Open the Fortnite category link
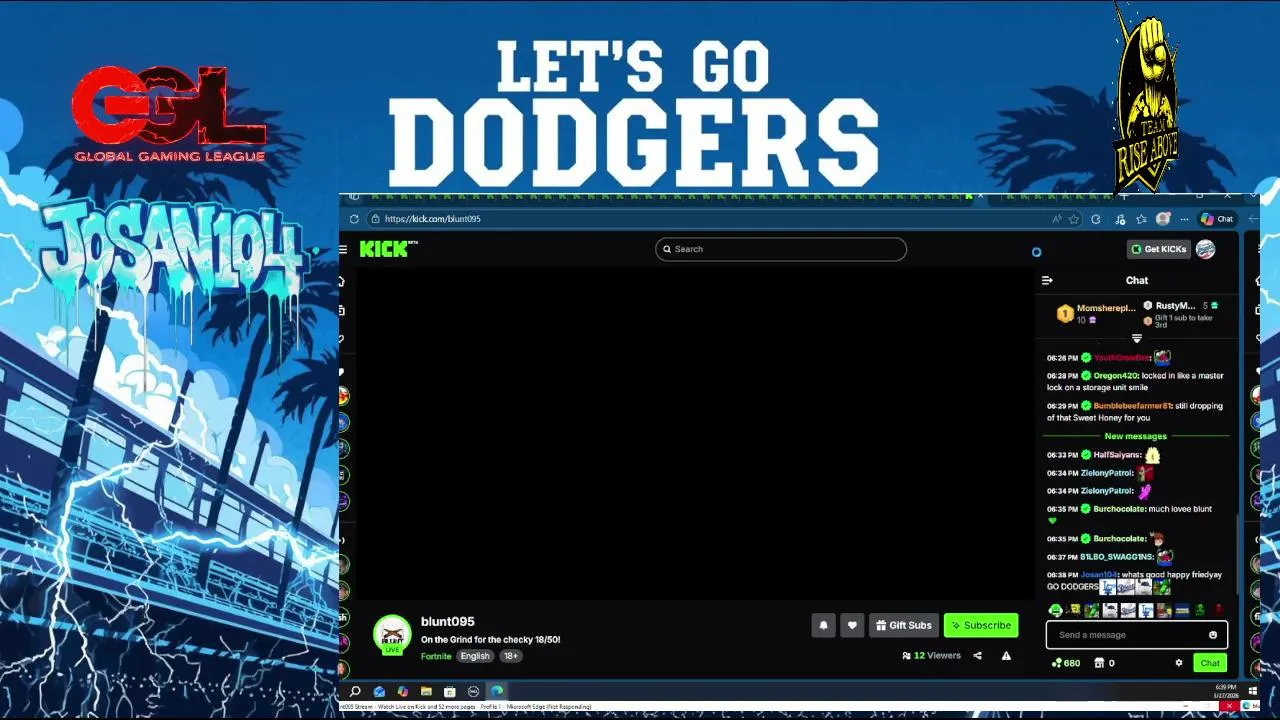The height and width of the screenshot is (720, 1280). tap(436, 657)
